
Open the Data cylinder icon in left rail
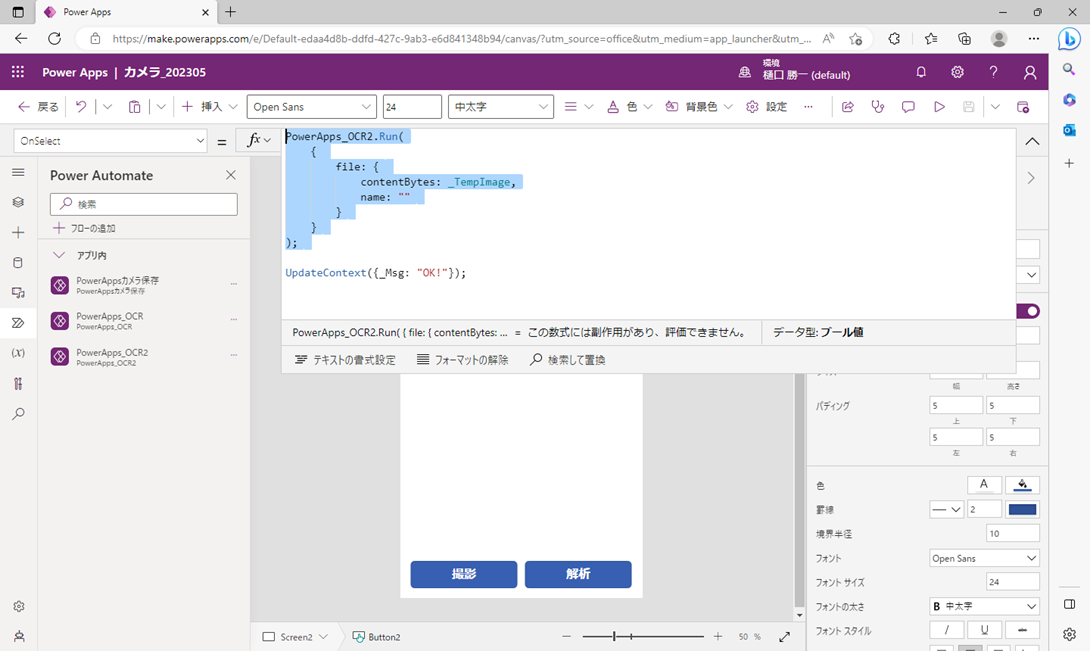point(18,262)
